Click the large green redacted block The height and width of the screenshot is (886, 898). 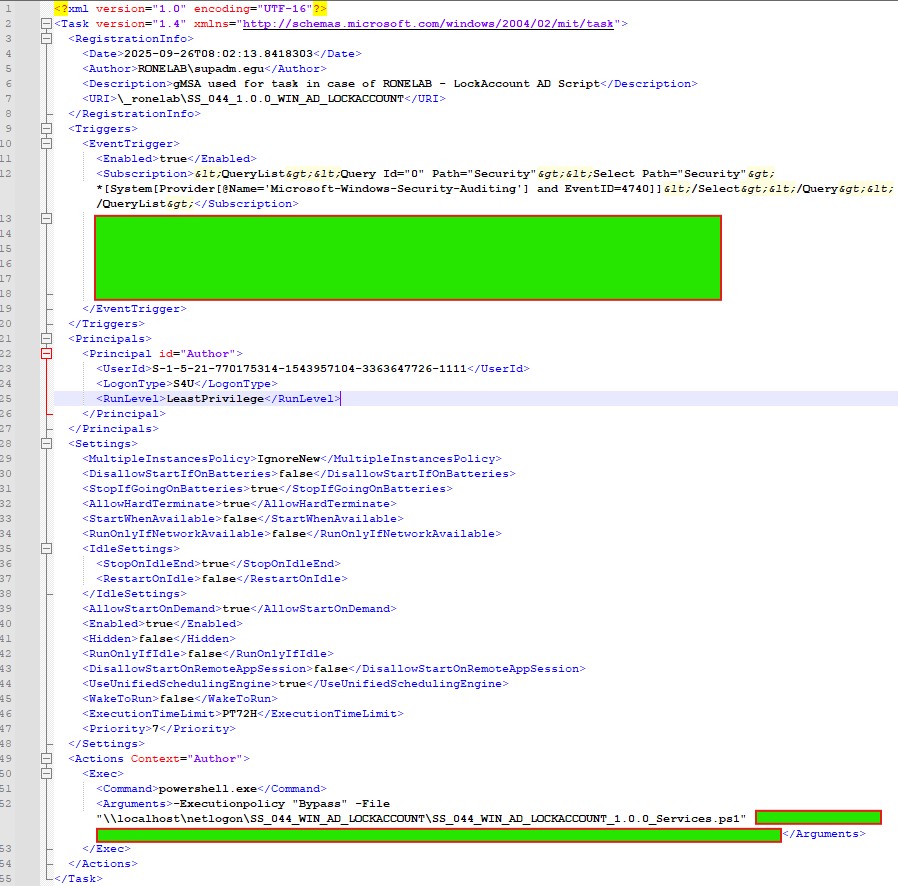click(407, 257)
